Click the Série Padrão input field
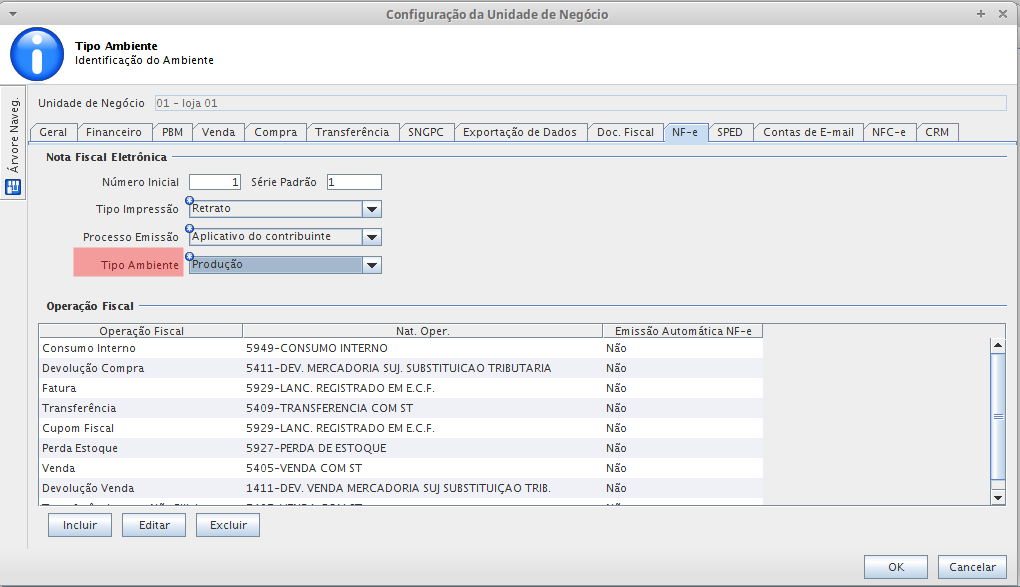Image resolution: width=1020 pixels, height=587 pixels. (x=354, y=182)
